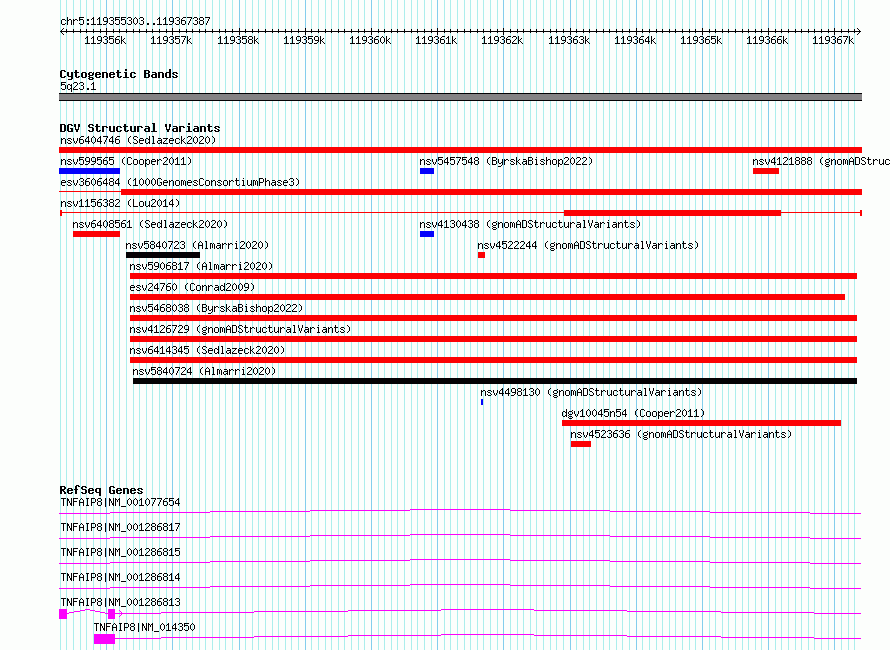Select the red esv24760 variant bar
890x650 pixels.
coord(488,297)
